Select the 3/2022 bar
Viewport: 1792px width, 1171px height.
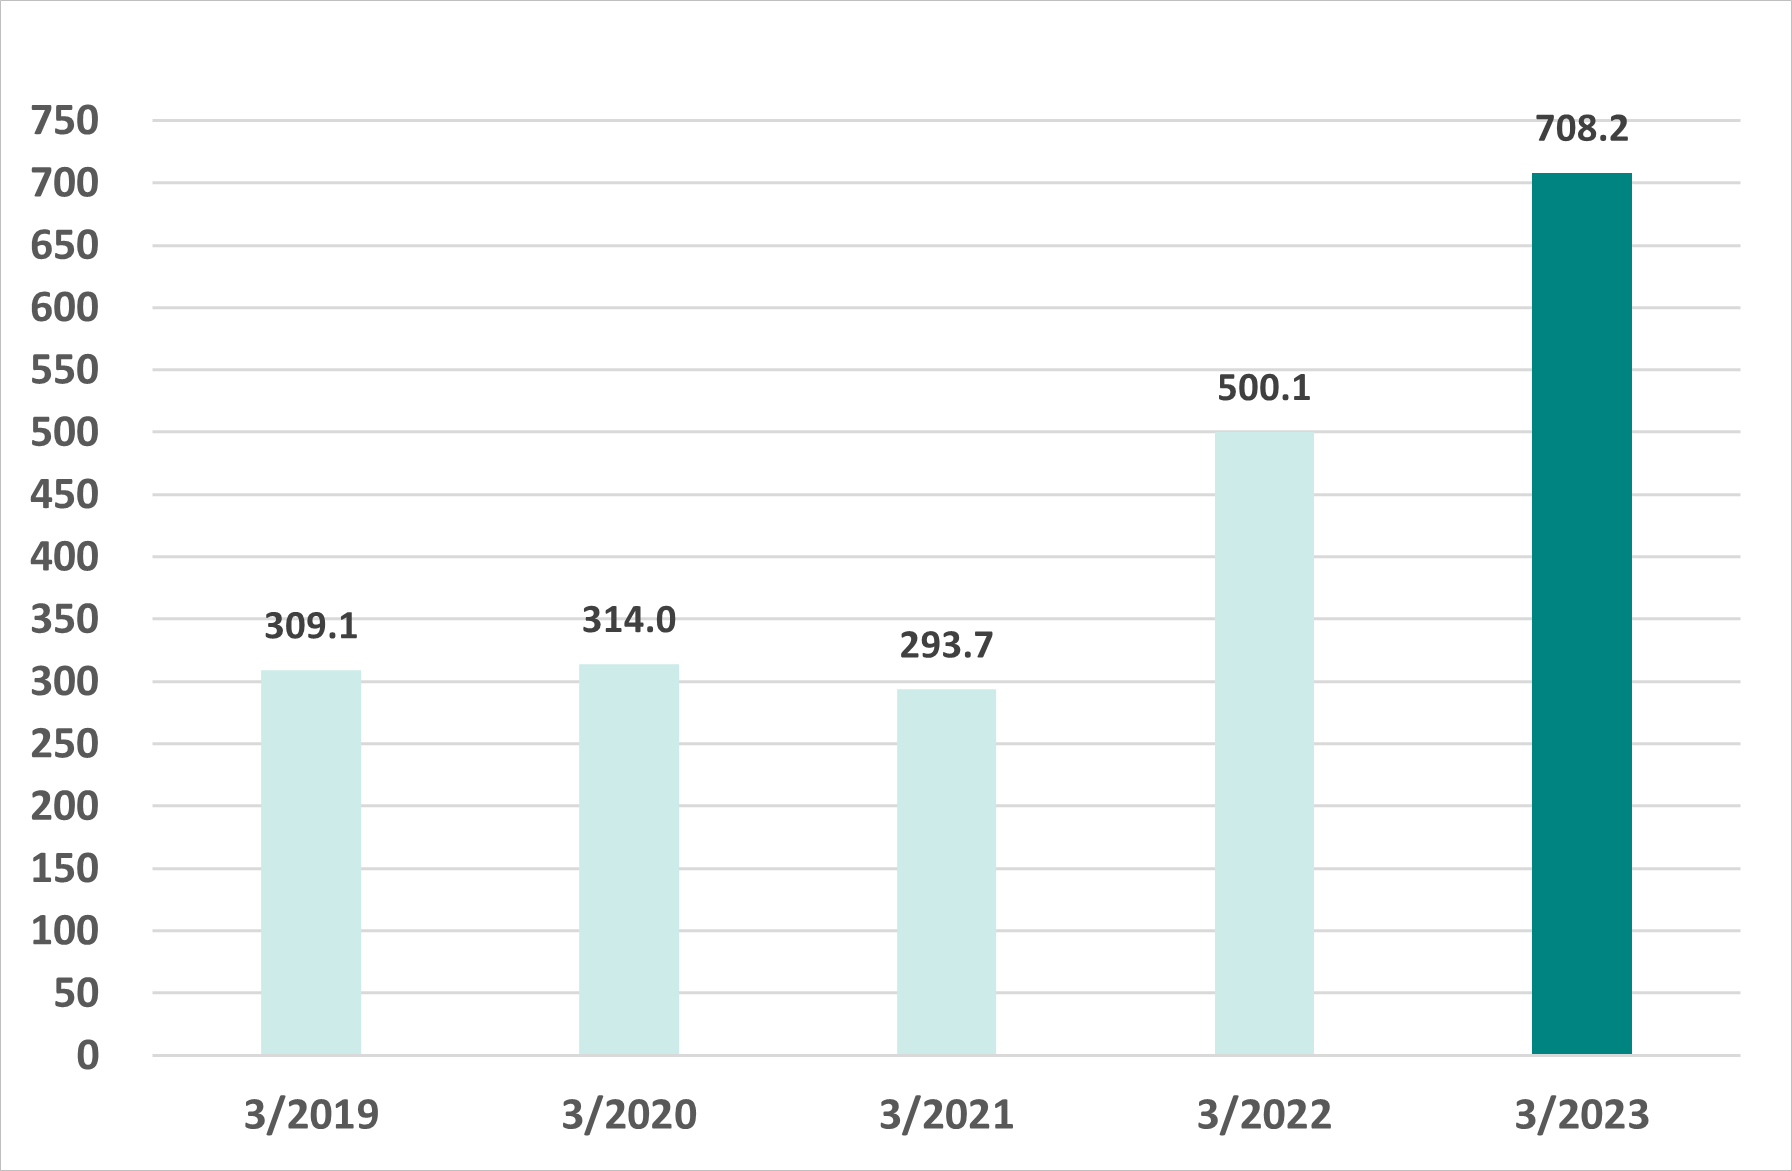point(1264,743)
